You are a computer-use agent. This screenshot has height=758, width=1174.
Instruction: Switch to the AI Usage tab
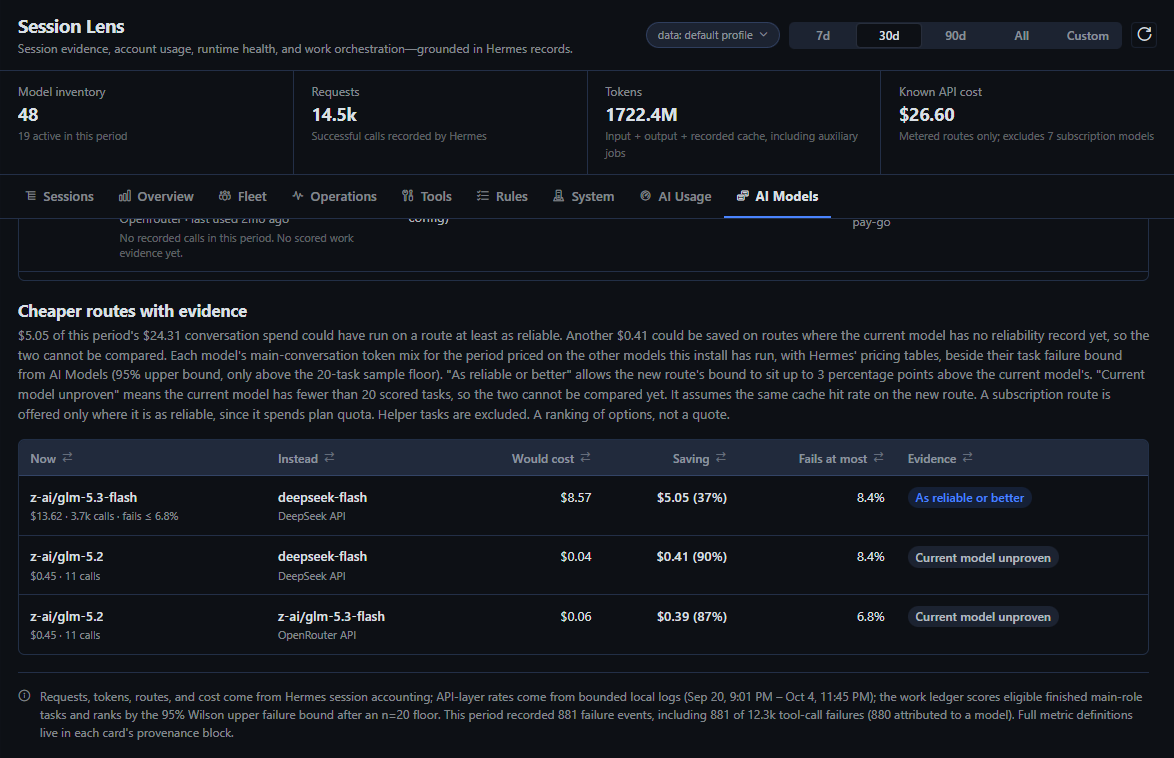(x=675, y=196)
